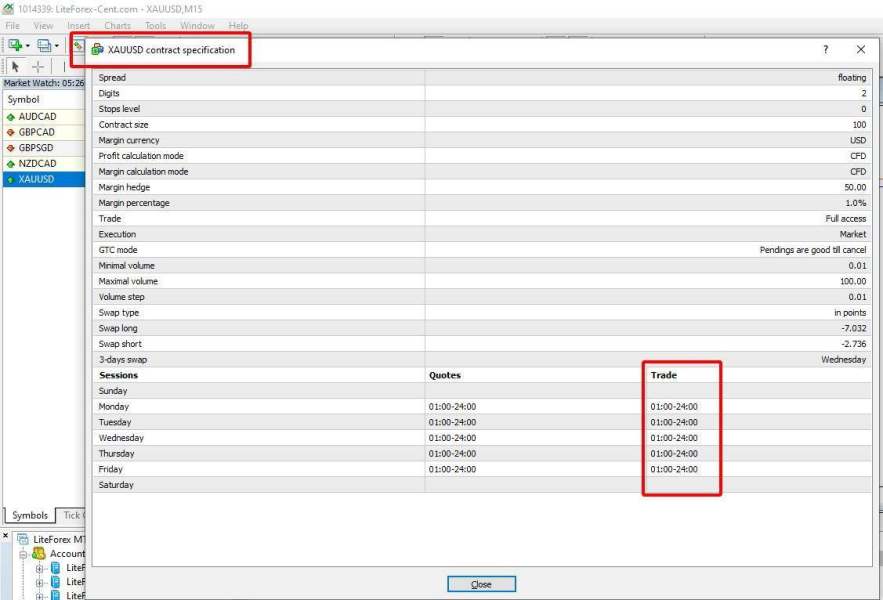Click the Accounts folder icon in Navigator
Image resolution: width=883 pixels, height=600 pixels.
[x=39, y=554]
